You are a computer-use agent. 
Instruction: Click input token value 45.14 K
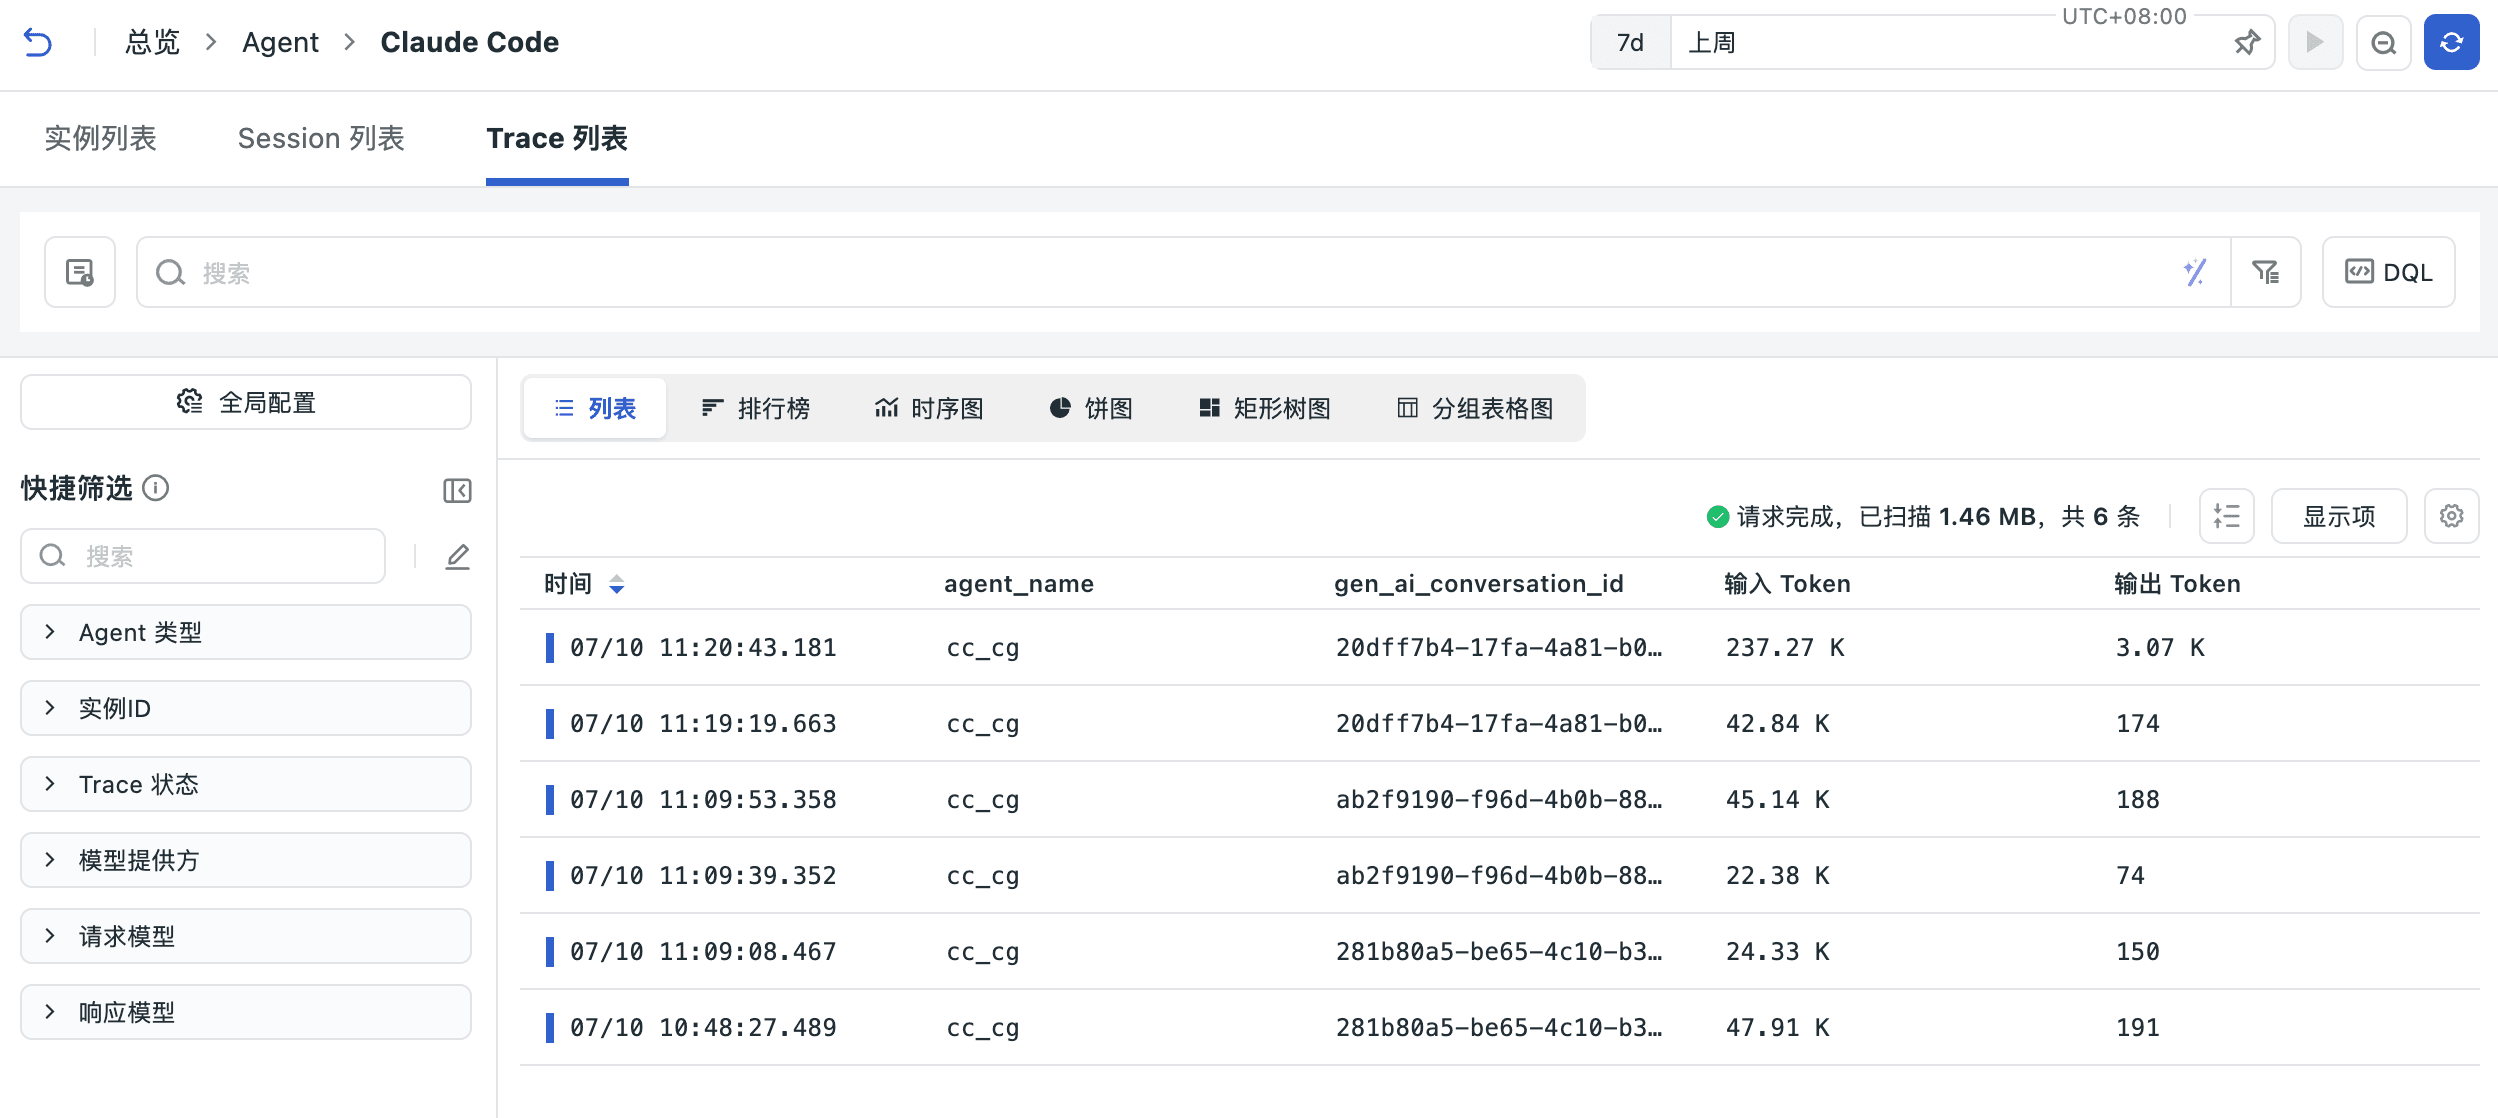pyautogui.click(x=1778, y=800)
